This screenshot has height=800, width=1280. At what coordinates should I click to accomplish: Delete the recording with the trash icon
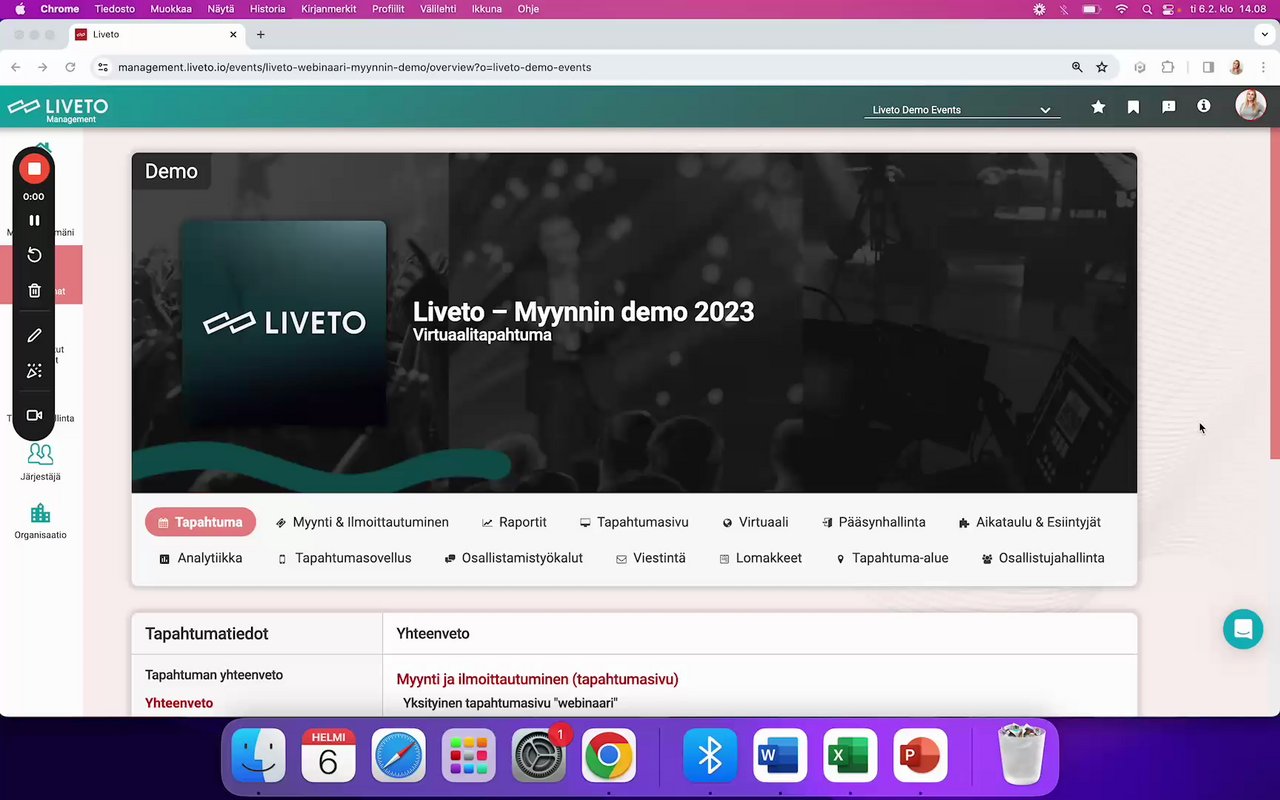34,291
